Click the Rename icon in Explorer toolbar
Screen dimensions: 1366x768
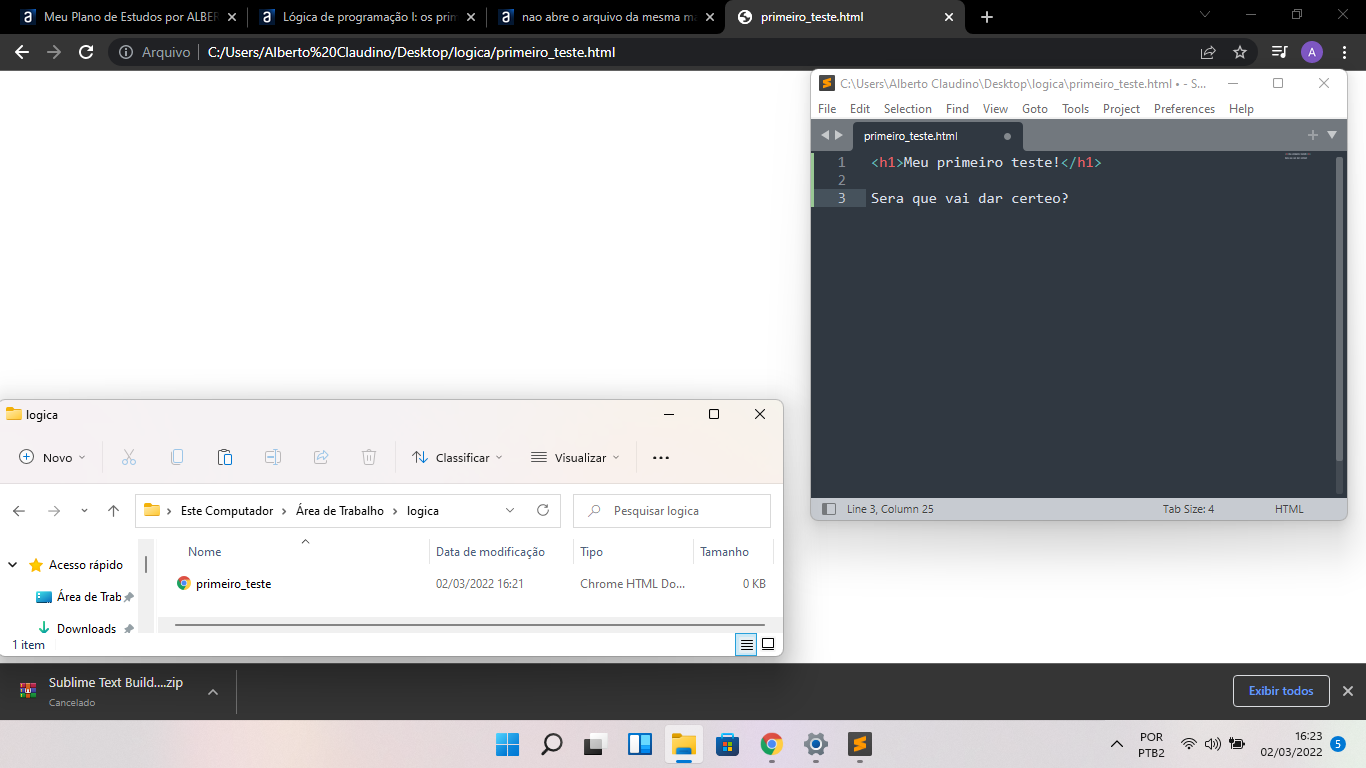[273, 457]
